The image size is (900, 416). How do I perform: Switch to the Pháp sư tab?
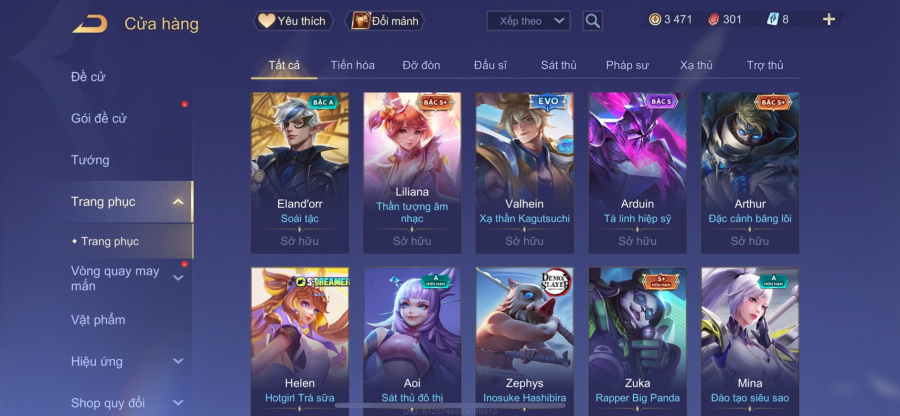point(627,65)
